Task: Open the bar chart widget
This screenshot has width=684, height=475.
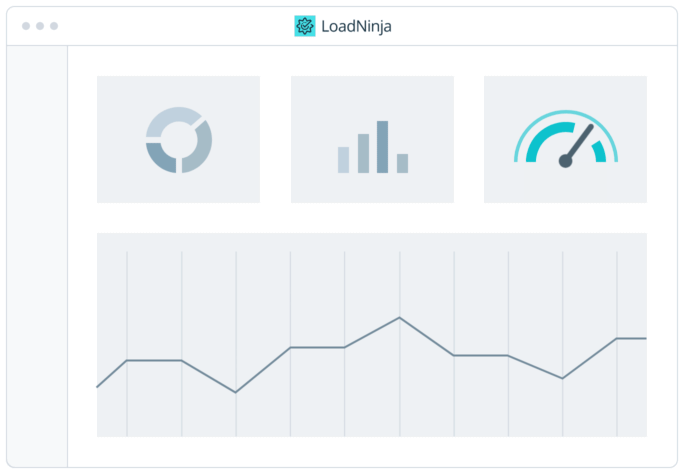Action: (x=372, y=139)
